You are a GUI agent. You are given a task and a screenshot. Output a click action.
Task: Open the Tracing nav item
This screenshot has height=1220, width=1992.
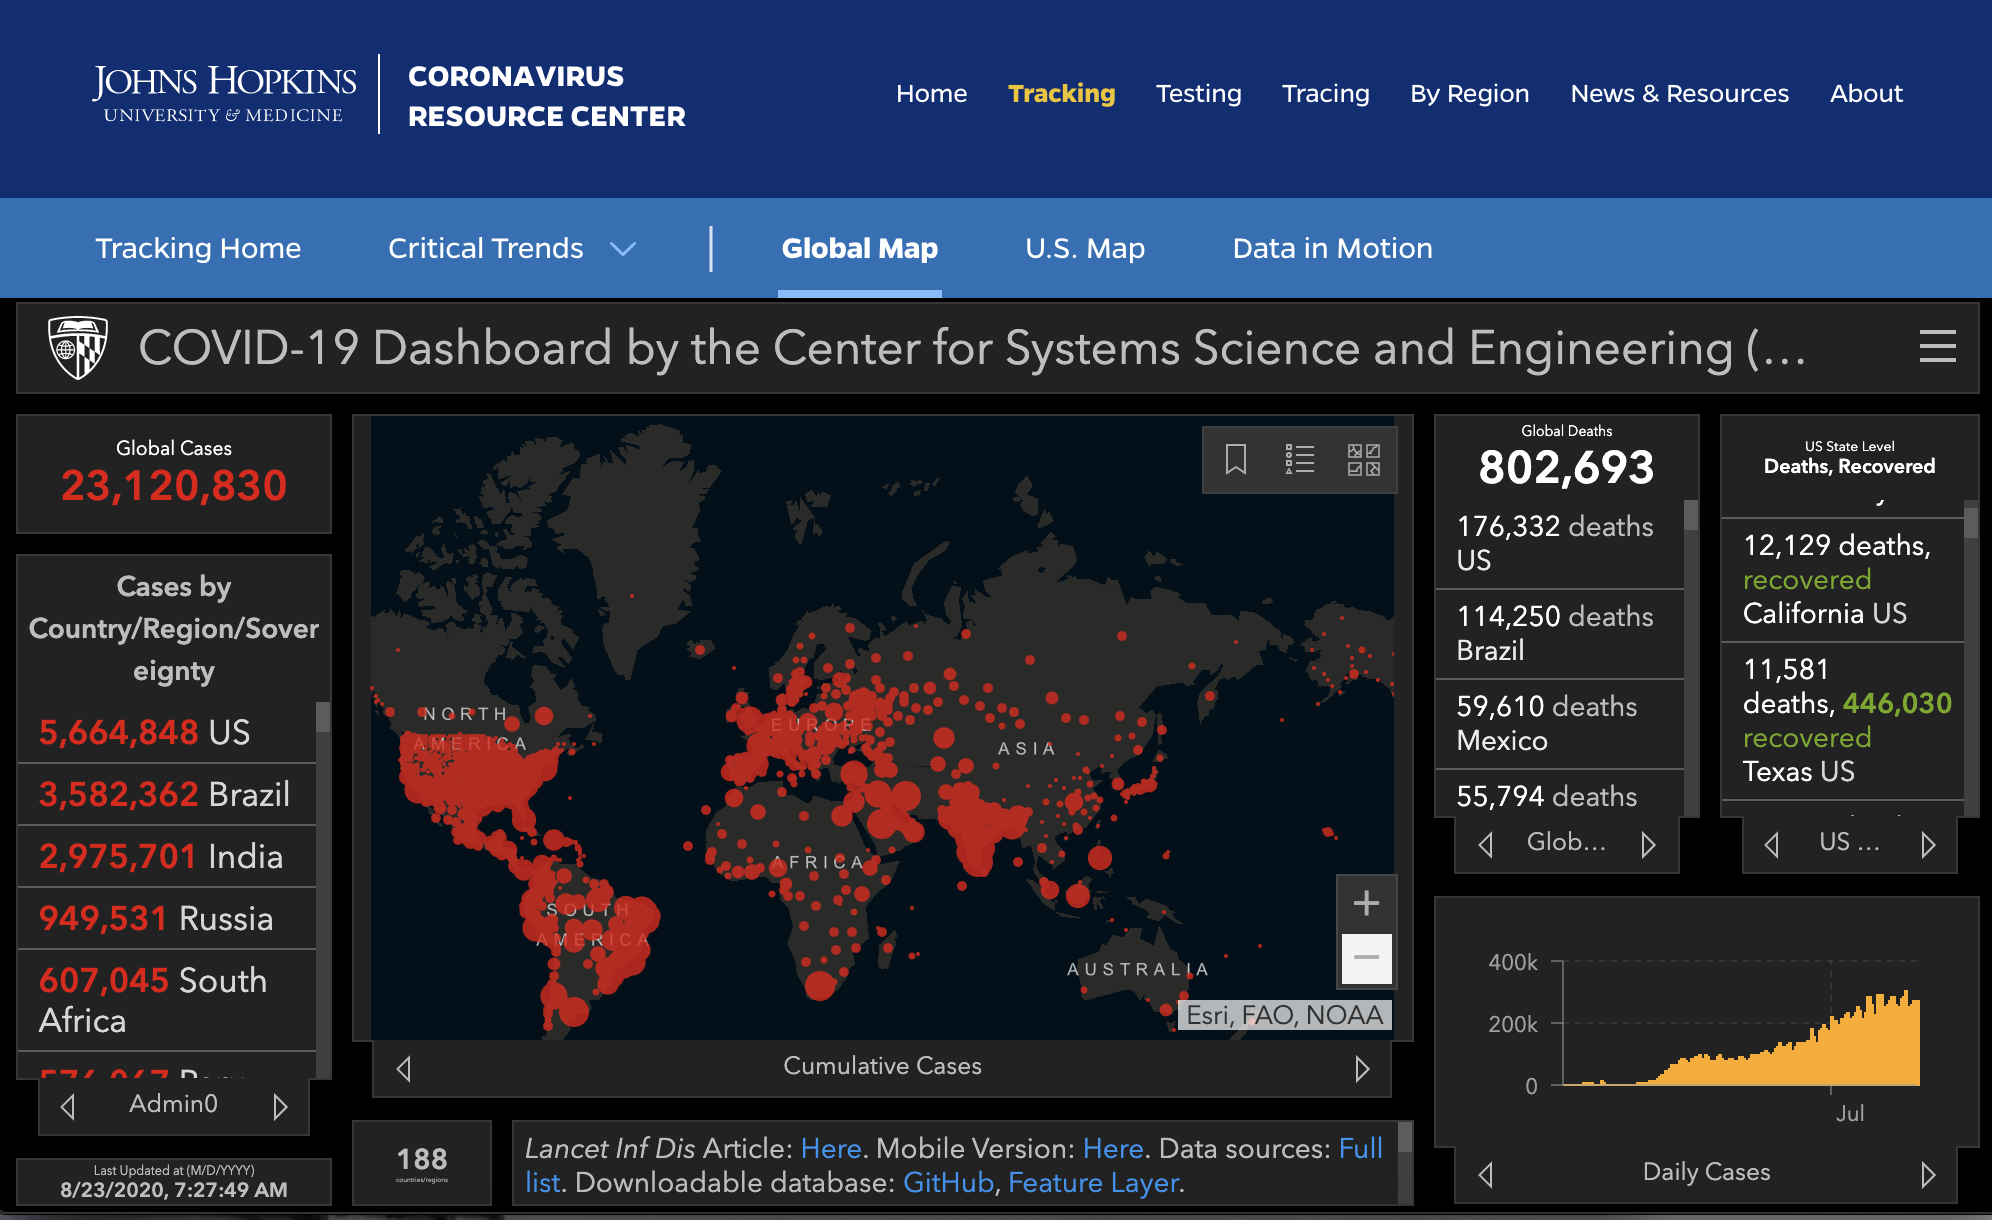1325,93
